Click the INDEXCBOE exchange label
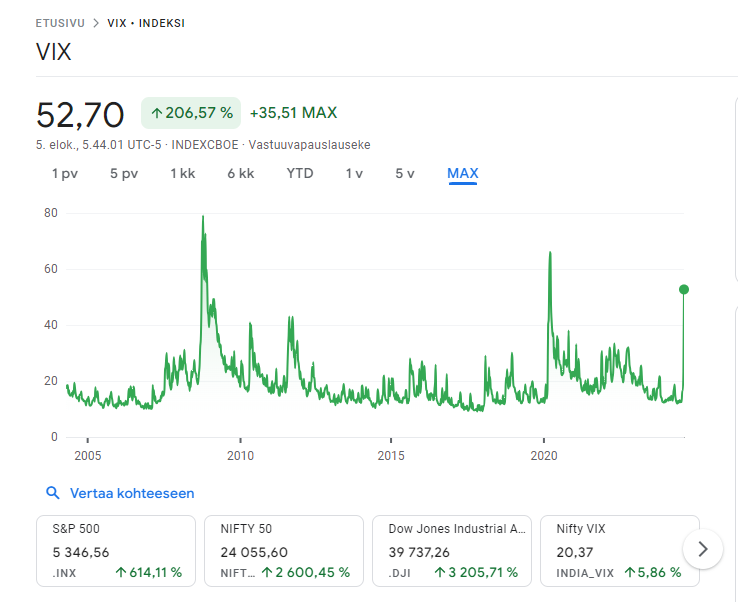 click(x=205, y=144)
